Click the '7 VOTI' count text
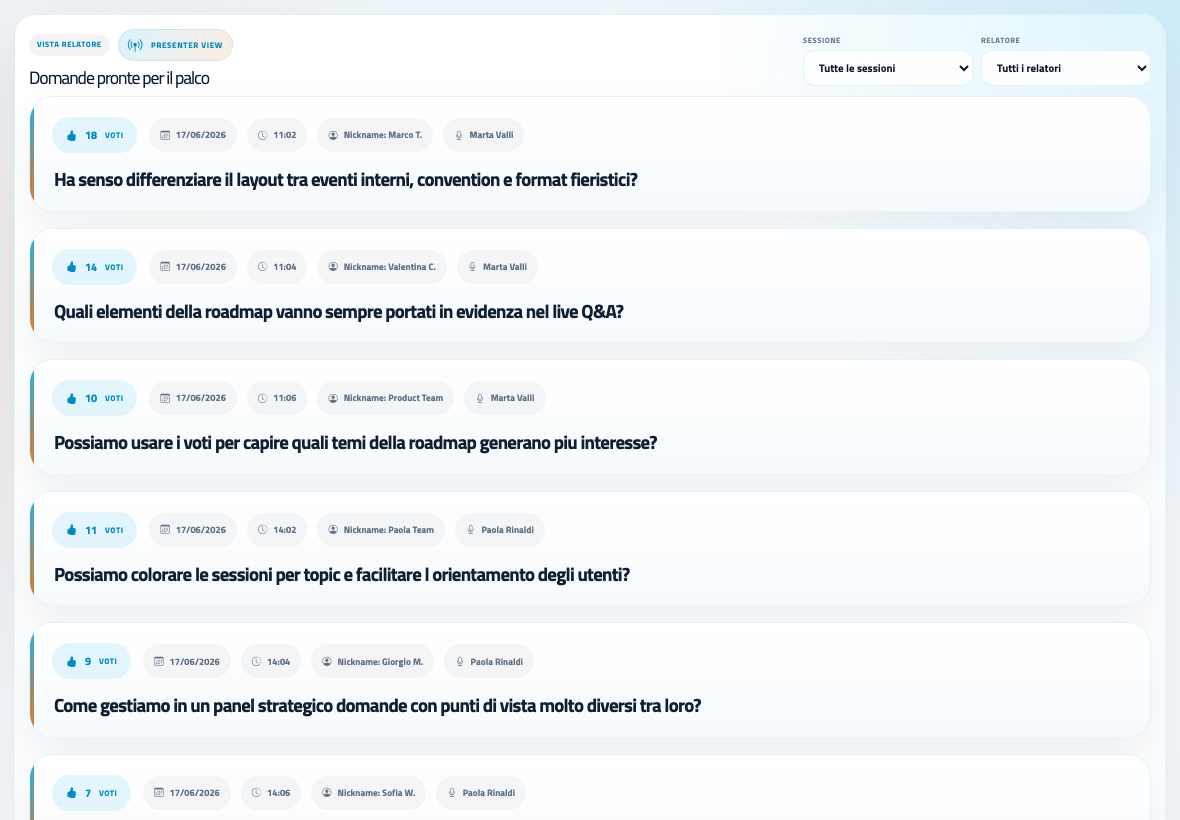This screenshot has height=820, width=1180. [101, 793]
